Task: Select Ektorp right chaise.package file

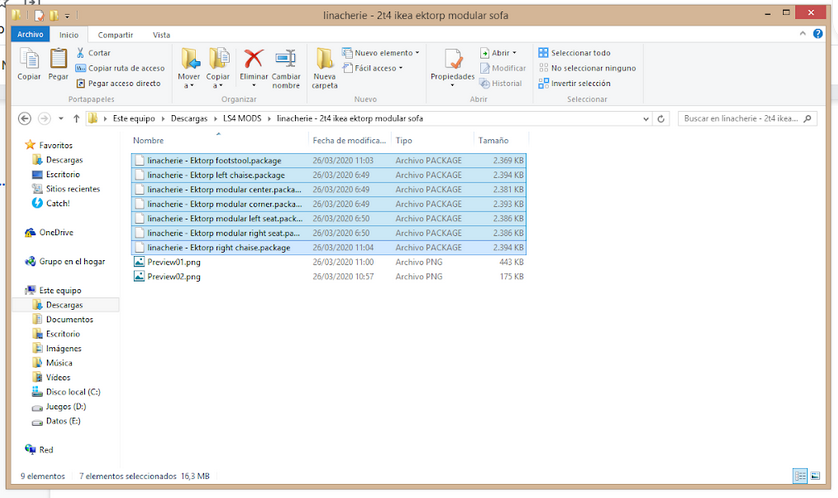Action: click(328, 247)
